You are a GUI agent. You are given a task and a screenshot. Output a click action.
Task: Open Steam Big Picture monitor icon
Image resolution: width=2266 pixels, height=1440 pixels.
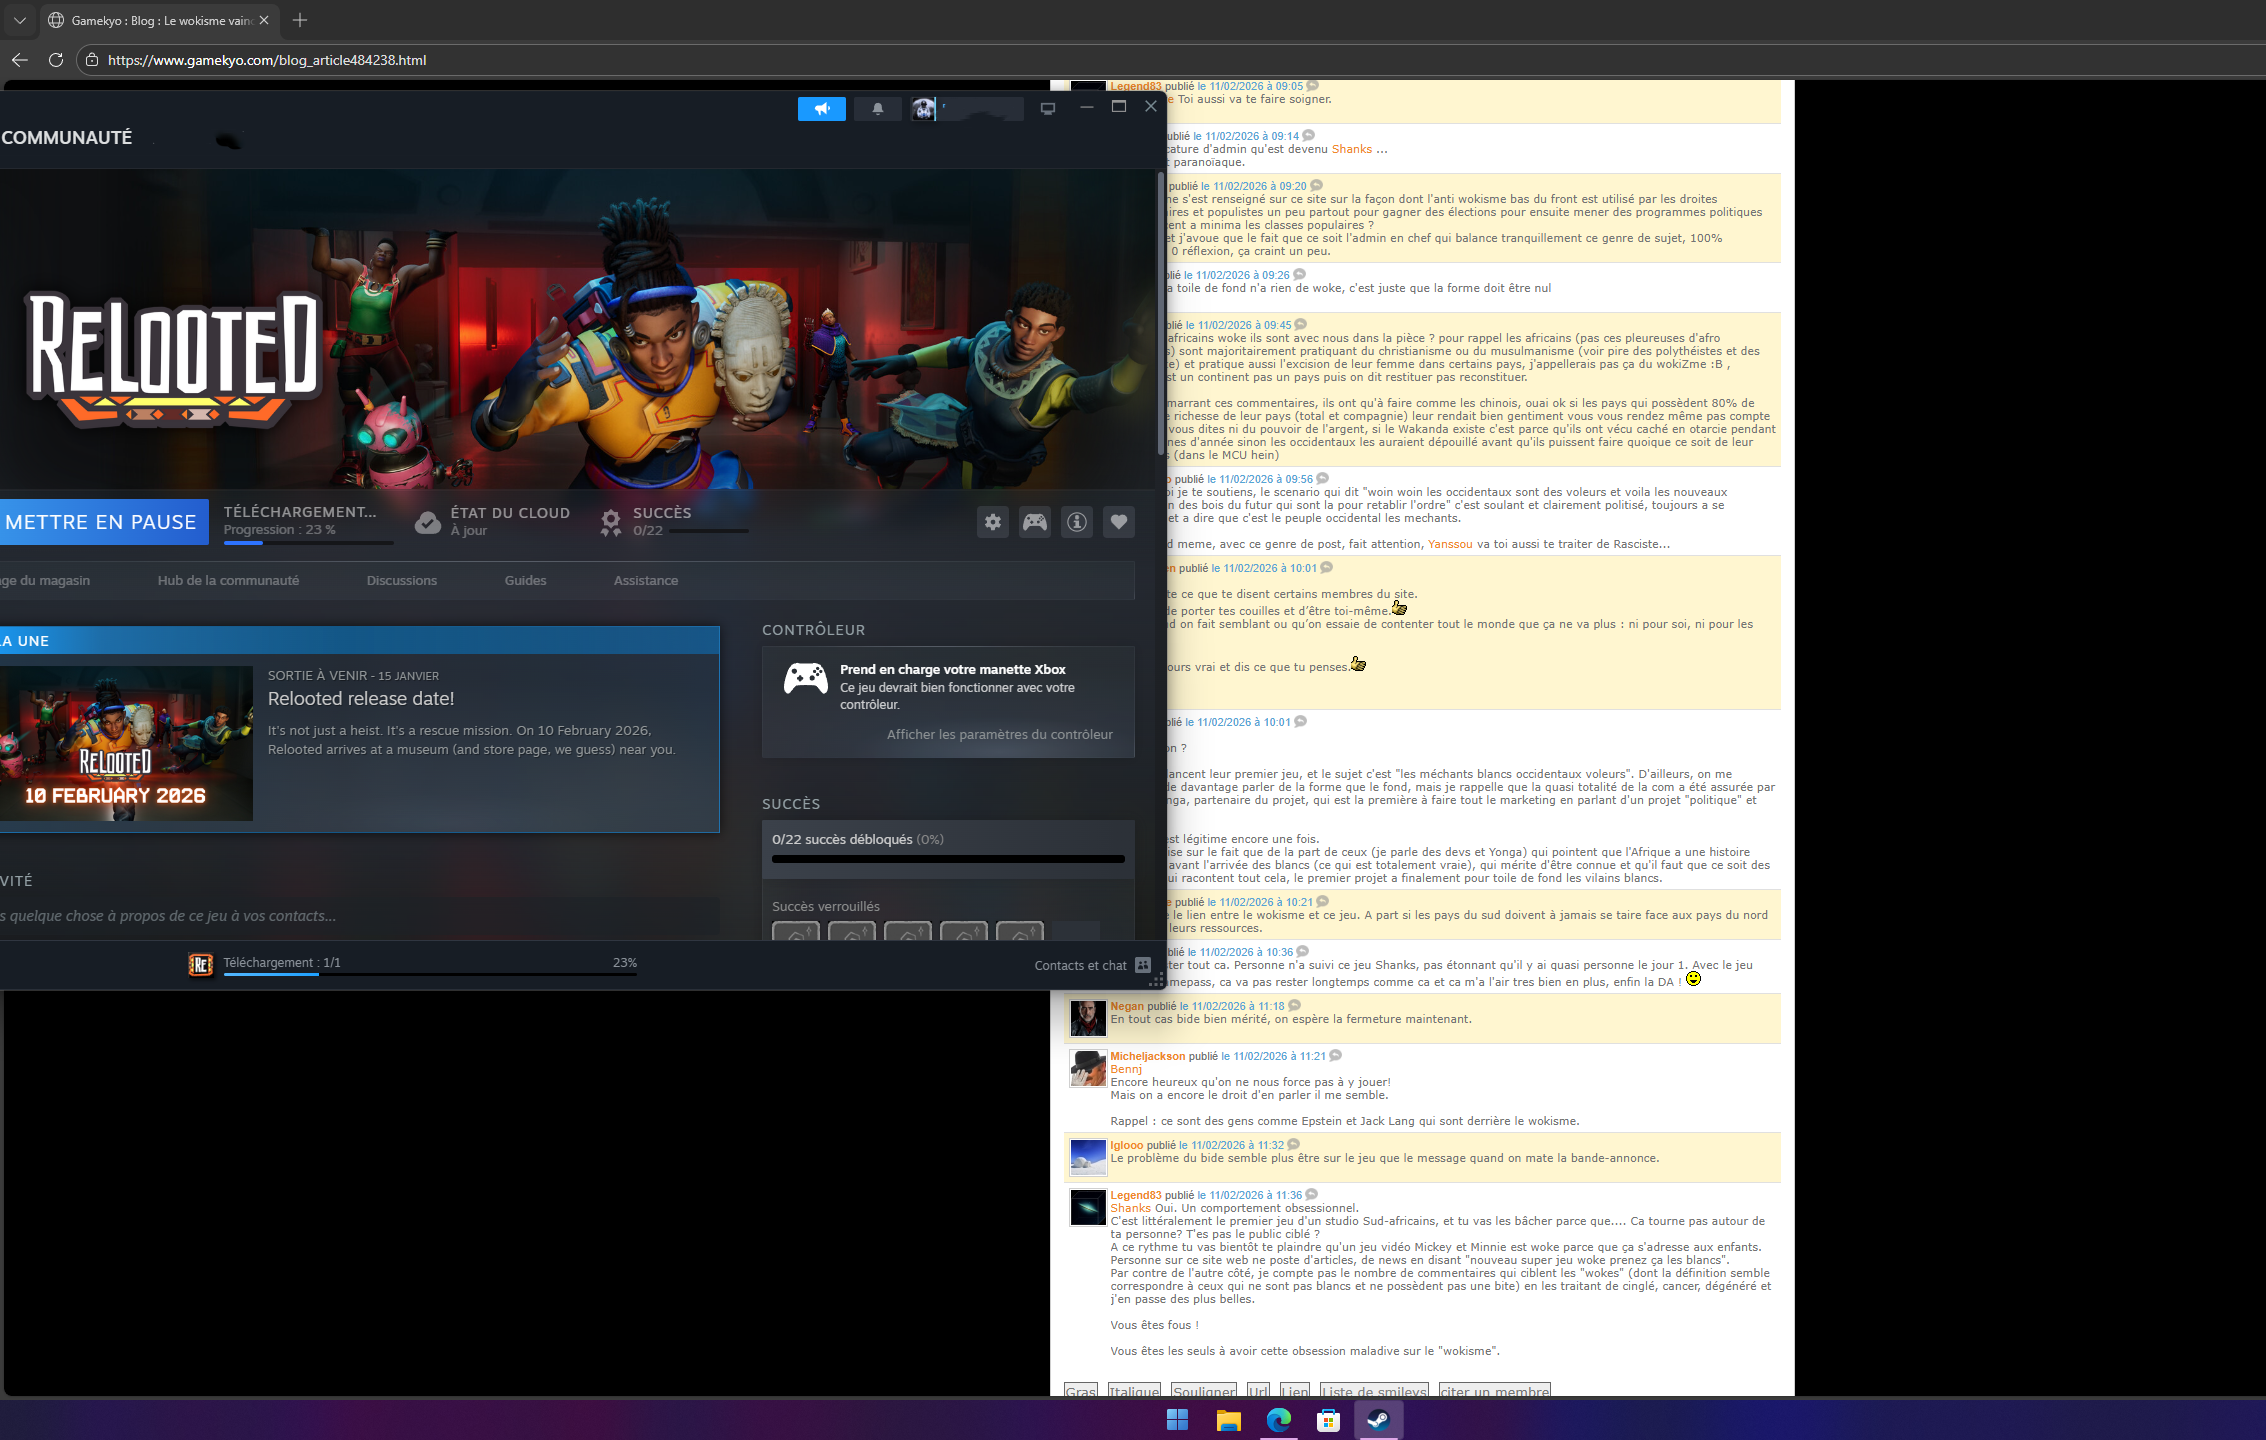pyautogui.click(x=1047, y=109)
